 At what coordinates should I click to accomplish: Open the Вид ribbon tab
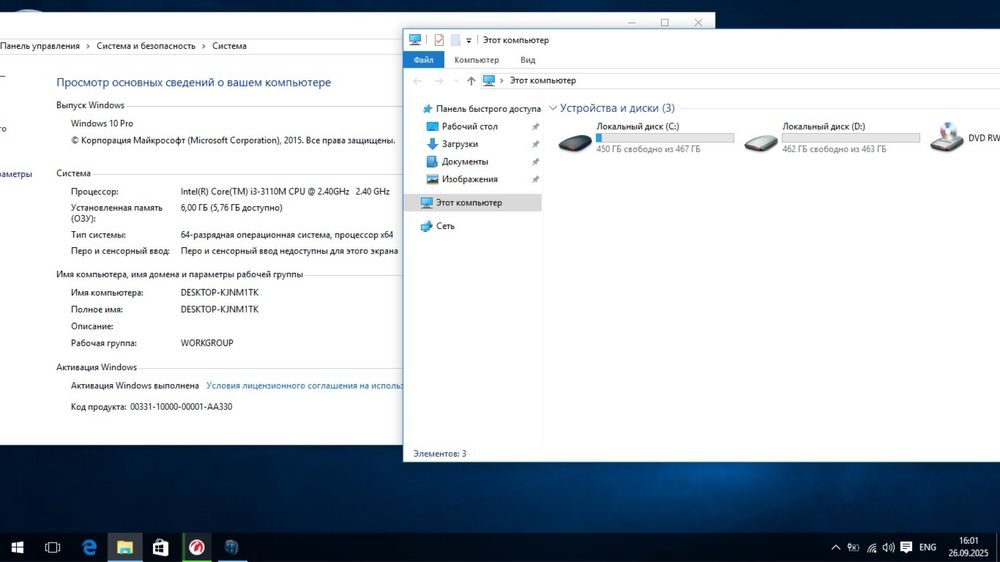coord(527,60)
